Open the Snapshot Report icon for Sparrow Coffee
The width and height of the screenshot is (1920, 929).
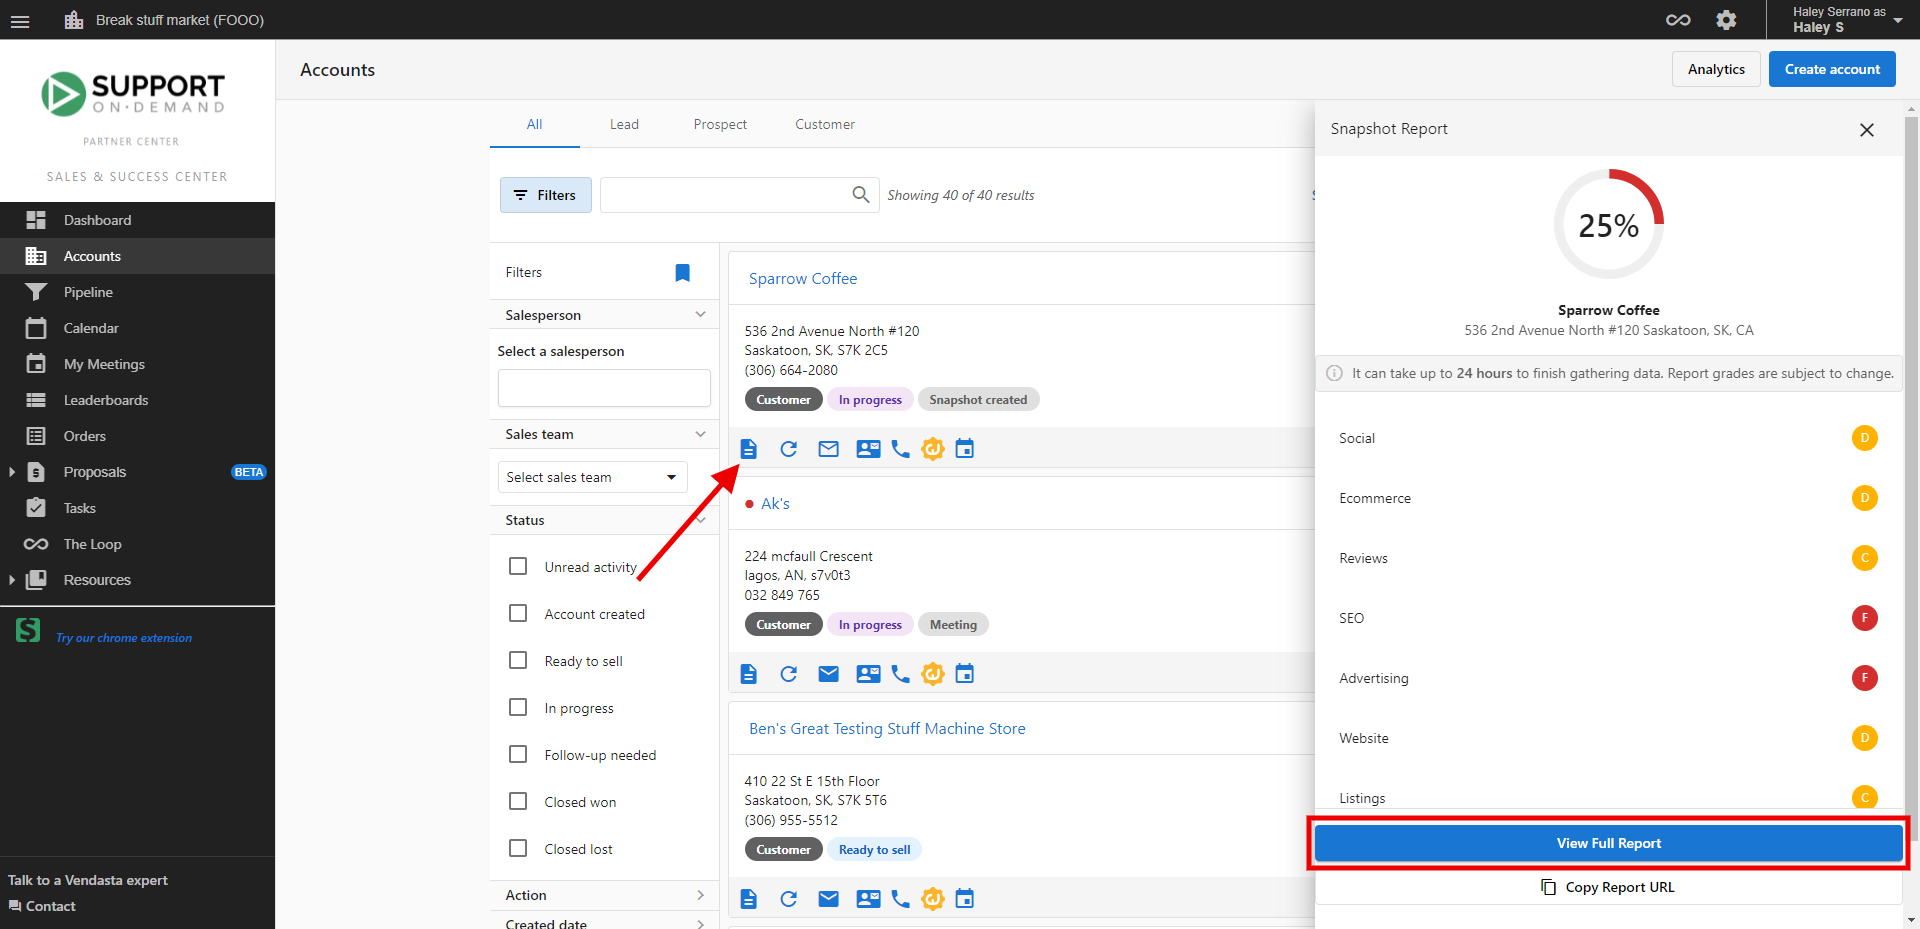coord(748,448)
